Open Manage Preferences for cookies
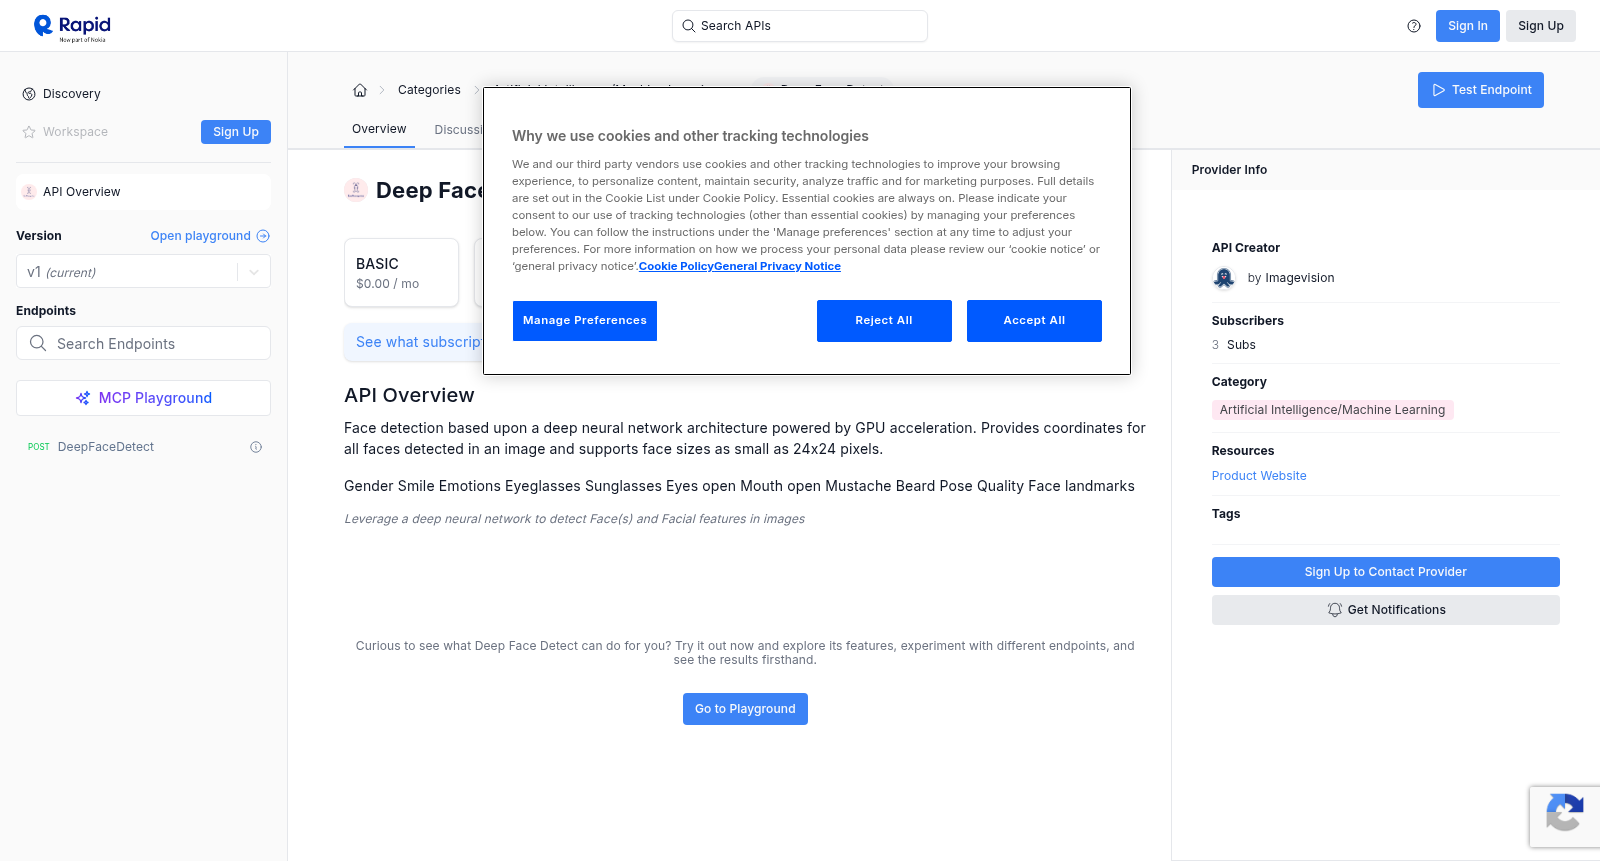The width and height of the screenshot is (1600, 861). click(x=585, y=321)
